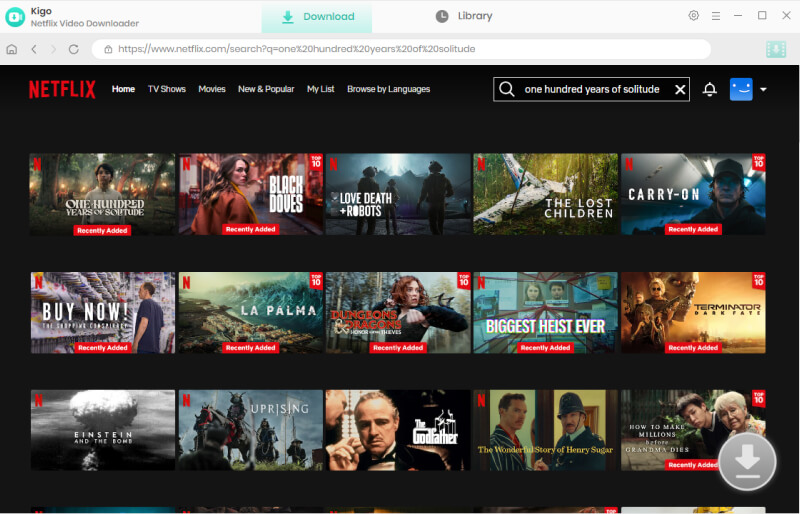Open Movies in Netflix navigation
Screen dimensions: 800x514
pos(212,89)
